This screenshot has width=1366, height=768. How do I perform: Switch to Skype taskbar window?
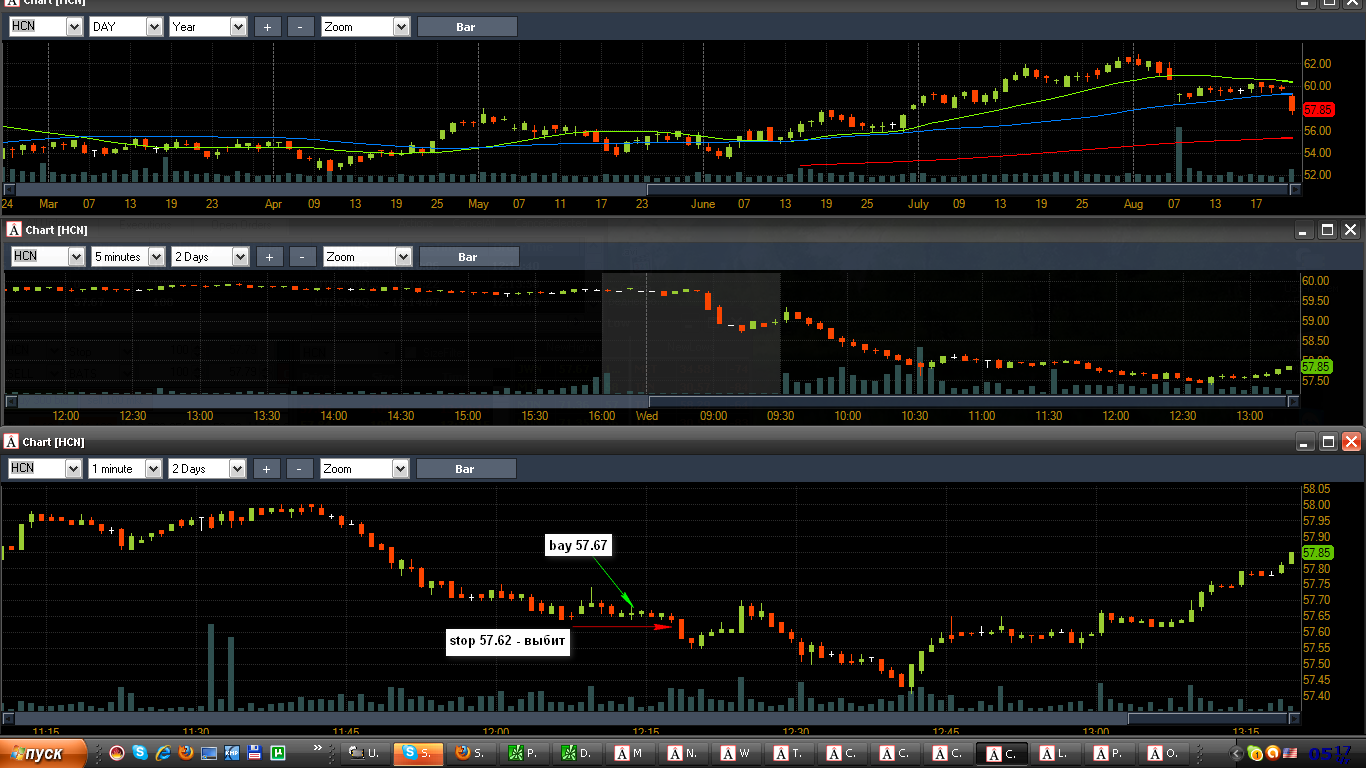click(x=418, y=753)
